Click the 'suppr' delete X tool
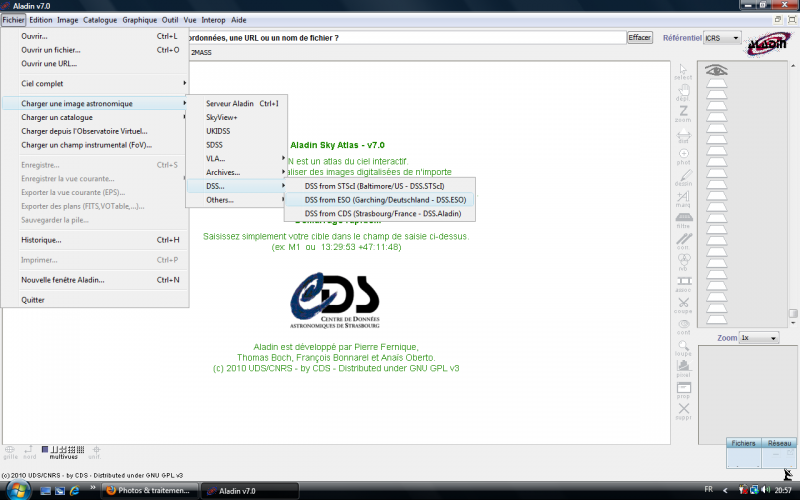This screenshot has width=800, height=500. (x=683, y=411)
